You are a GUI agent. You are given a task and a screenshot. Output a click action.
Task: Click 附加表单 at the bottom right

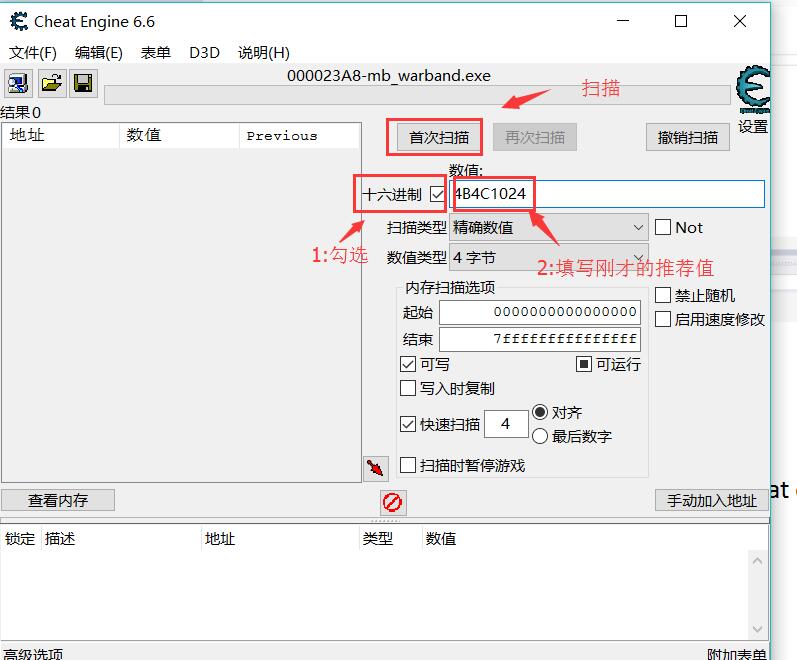click(x=737, y=654)
